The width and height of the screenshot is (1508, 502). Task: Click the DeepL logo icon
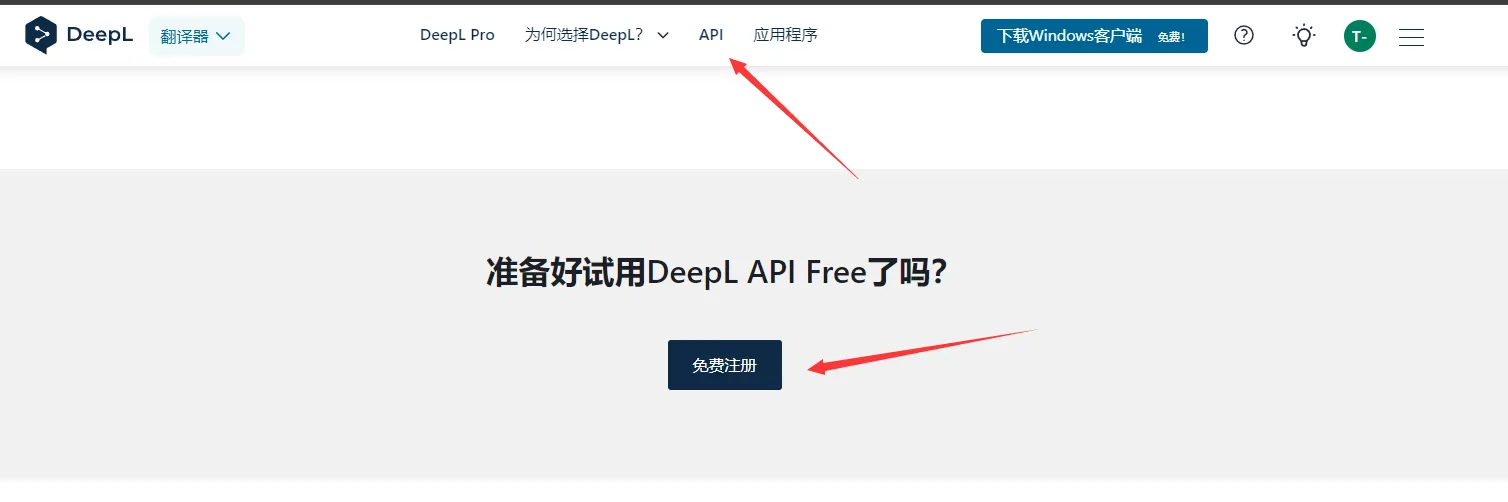click(41, 35)
